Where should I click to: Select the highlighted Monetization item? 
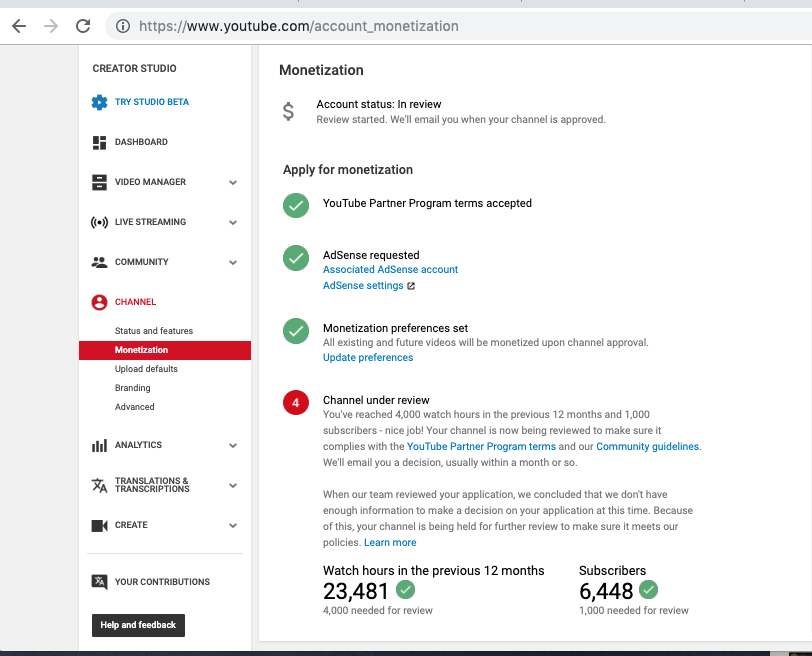(x=165, y=350)
